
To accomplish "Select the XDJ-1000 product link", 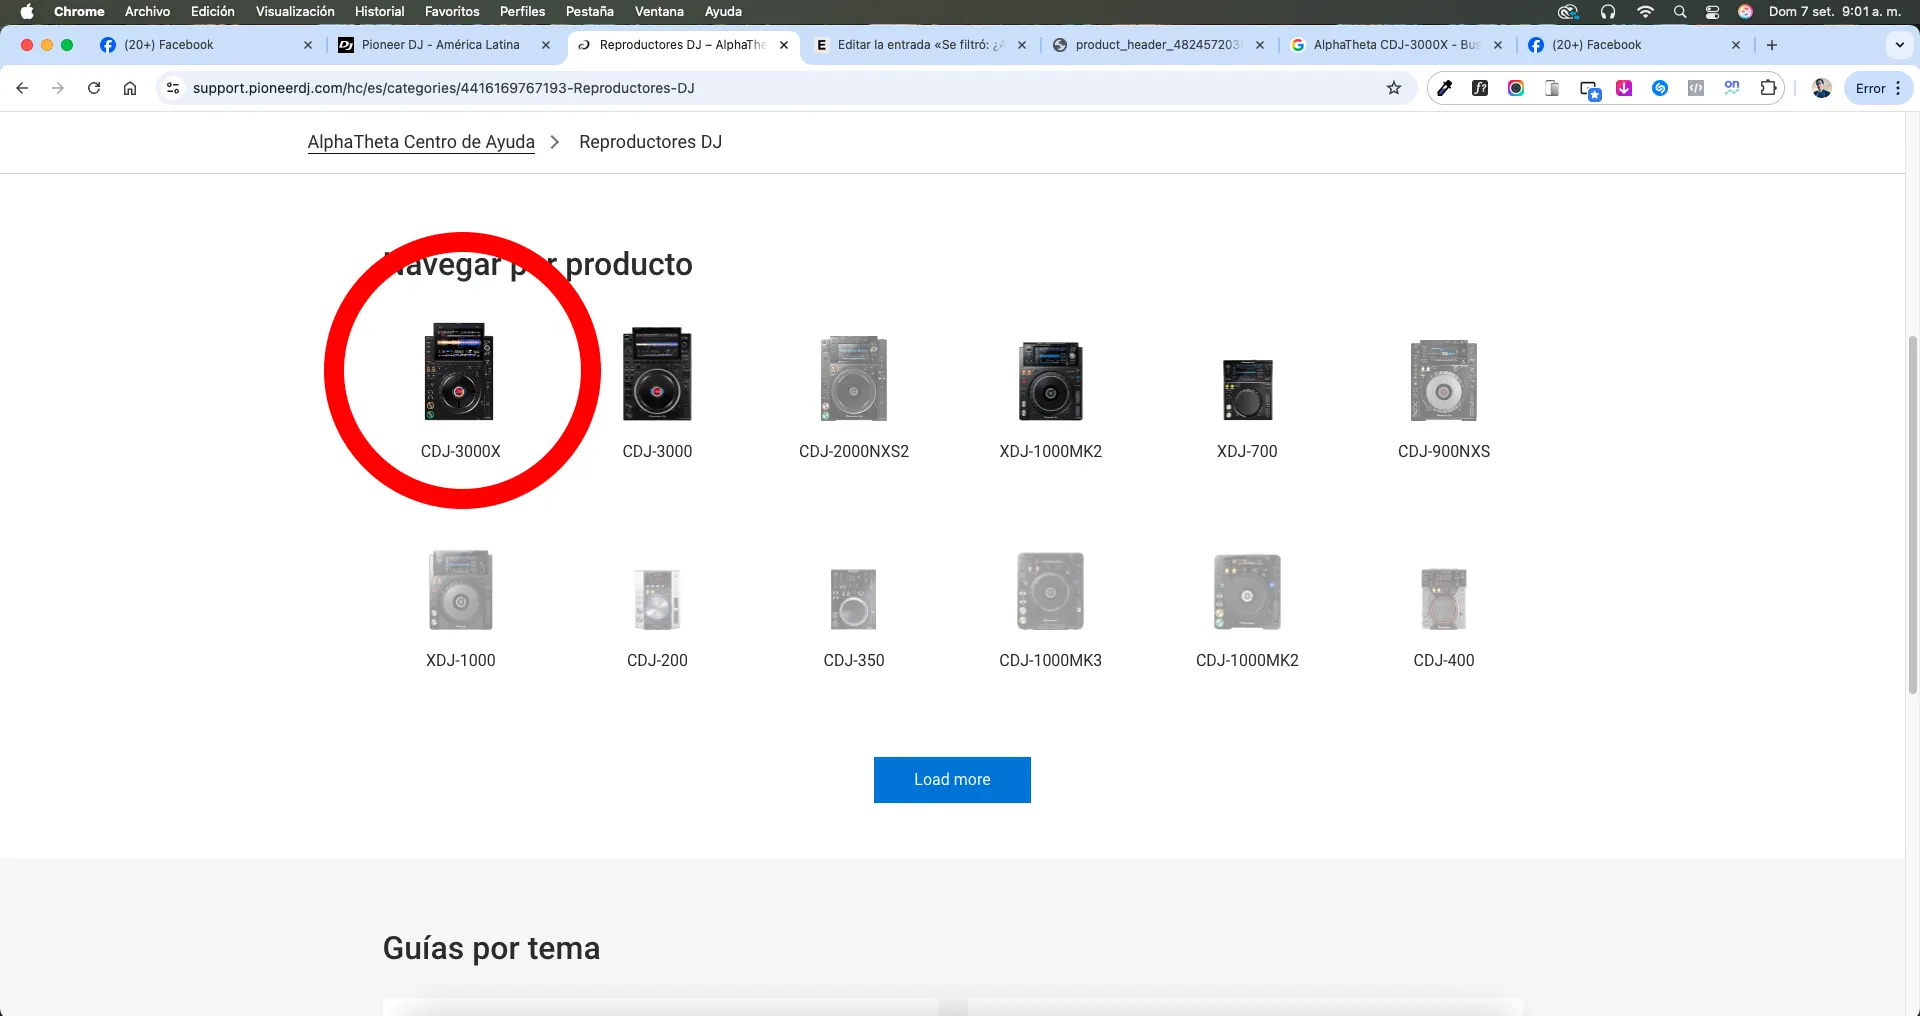I will coord(461,660).
